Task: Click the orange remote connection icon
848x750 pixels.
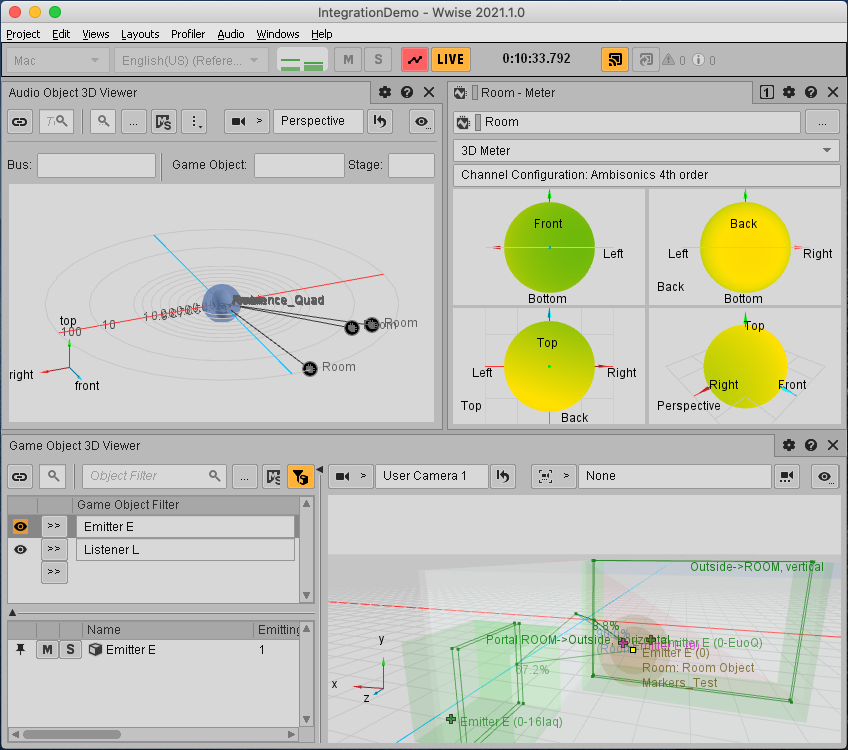Action: [615, 59]
